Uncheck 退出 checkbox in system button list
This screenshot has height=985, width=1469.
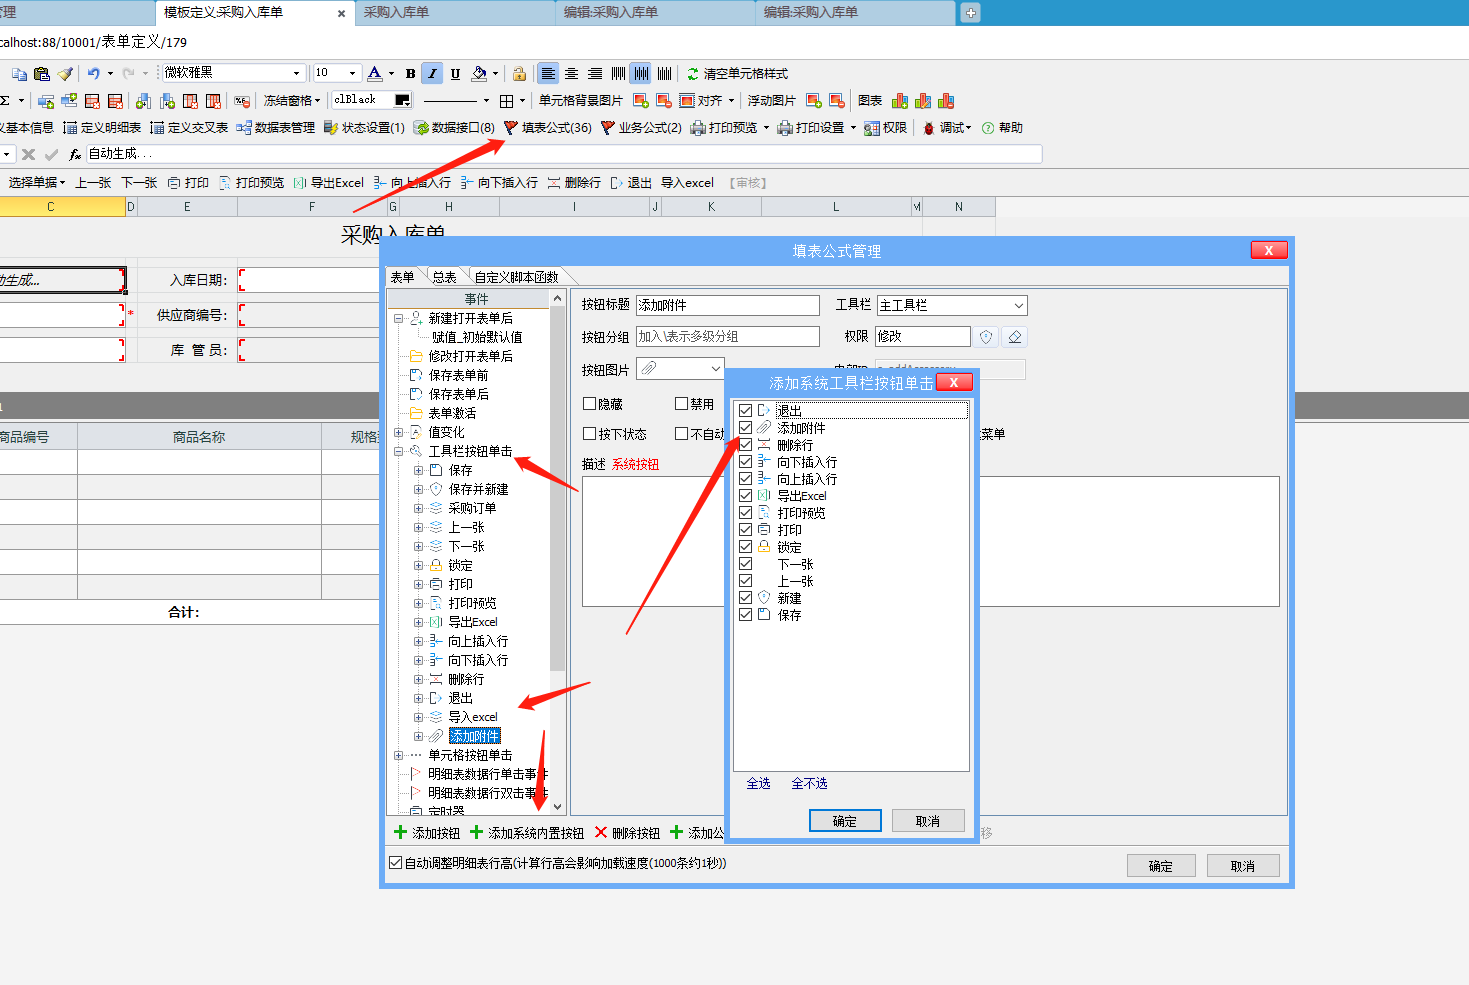tap(745, 410)
